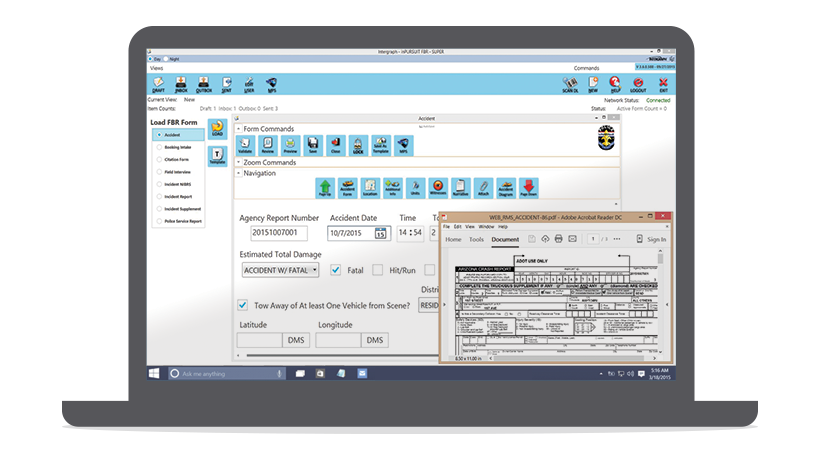Open the Inbox view icon
Screen dimensions: 820x460
(181, 84)
